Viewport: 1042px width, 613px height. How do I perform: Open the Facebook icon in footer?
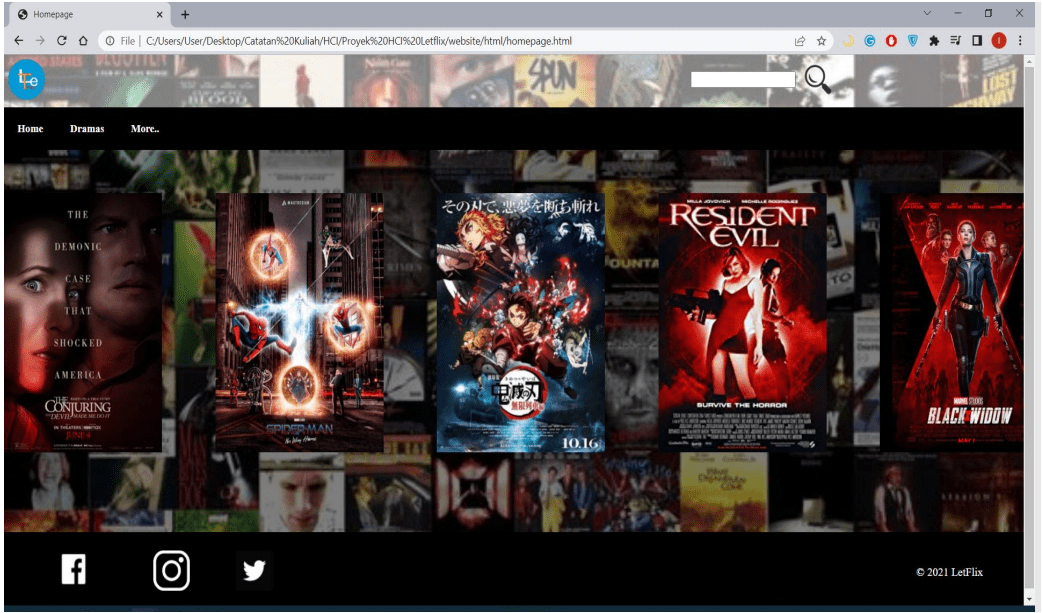point(73,570)
